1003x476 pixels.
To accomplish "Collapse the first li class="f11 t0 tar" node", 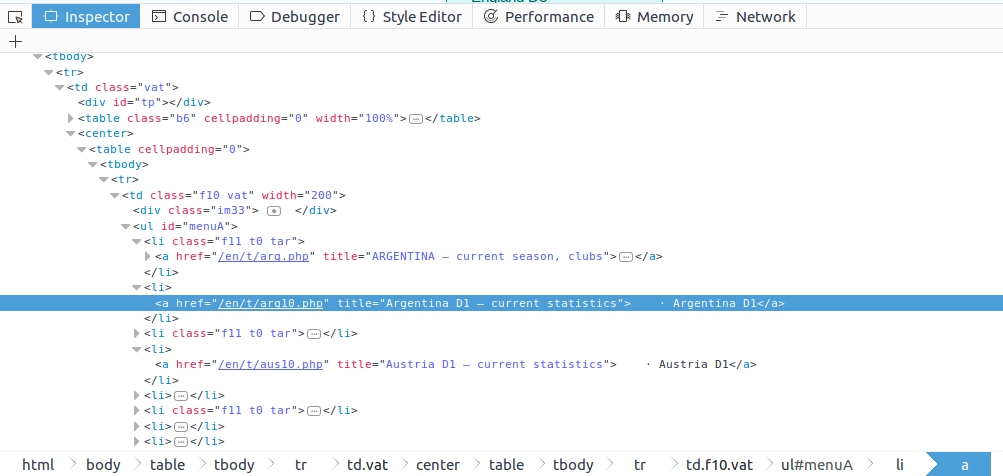I will click(137, 241).
